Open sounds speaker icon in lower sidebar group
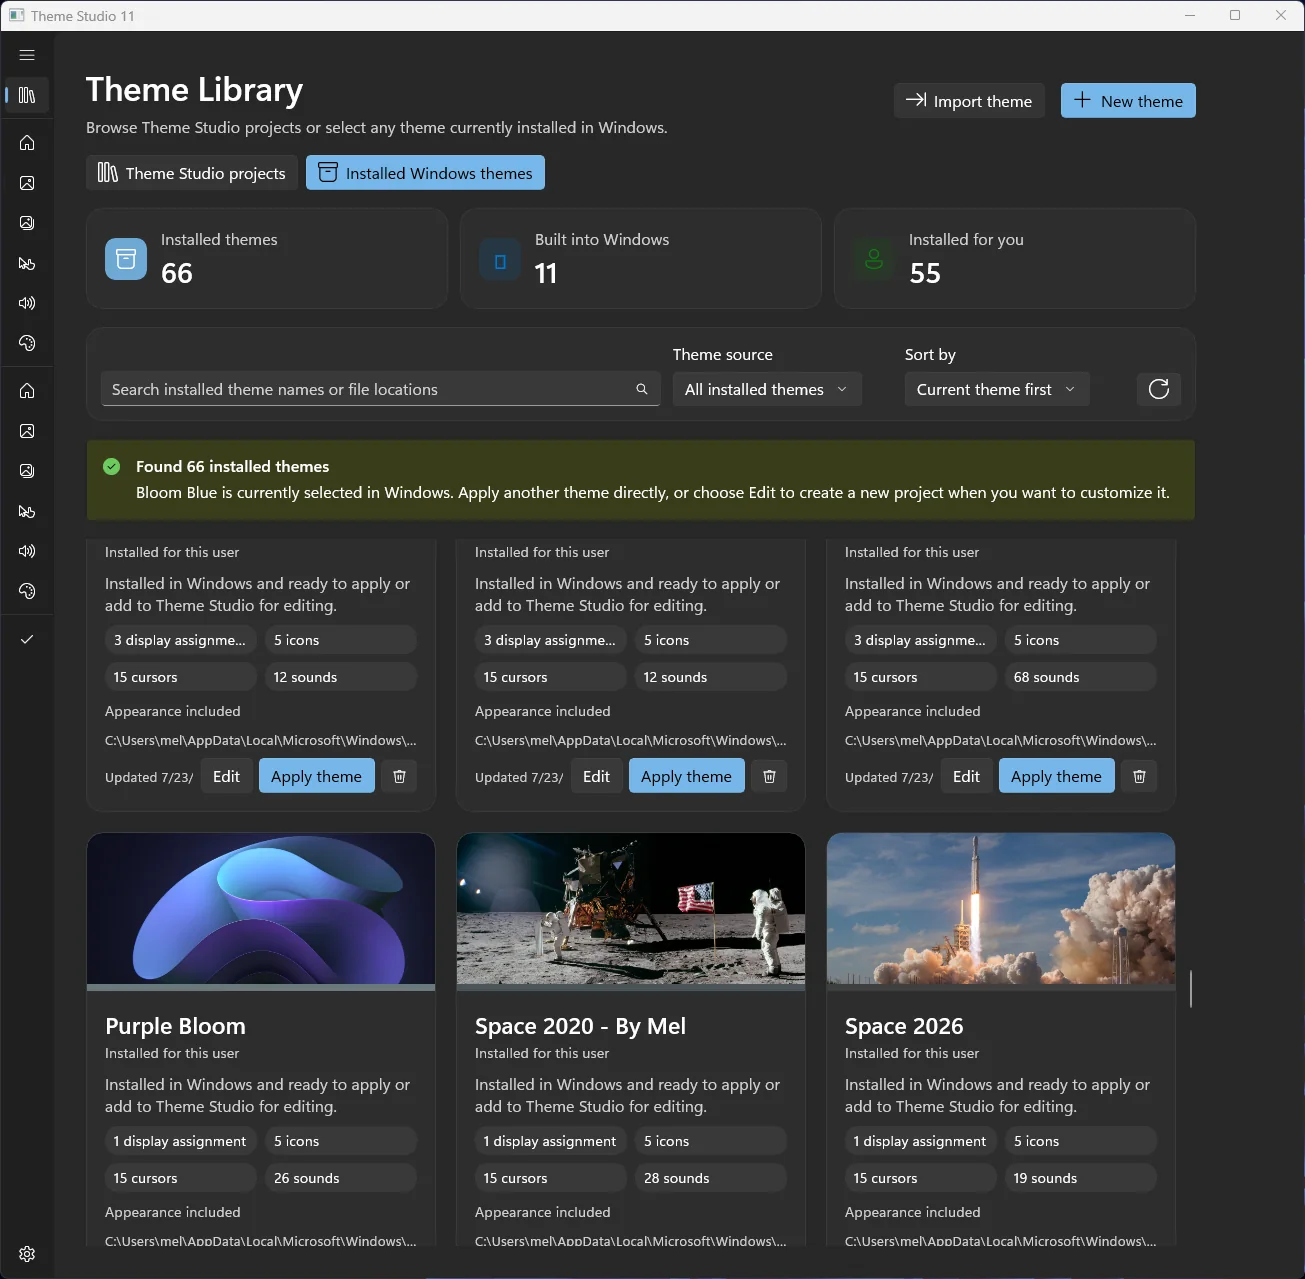Image resolution: width=1305 pixels, height=1279 pixels. click(x=27, y=551)
